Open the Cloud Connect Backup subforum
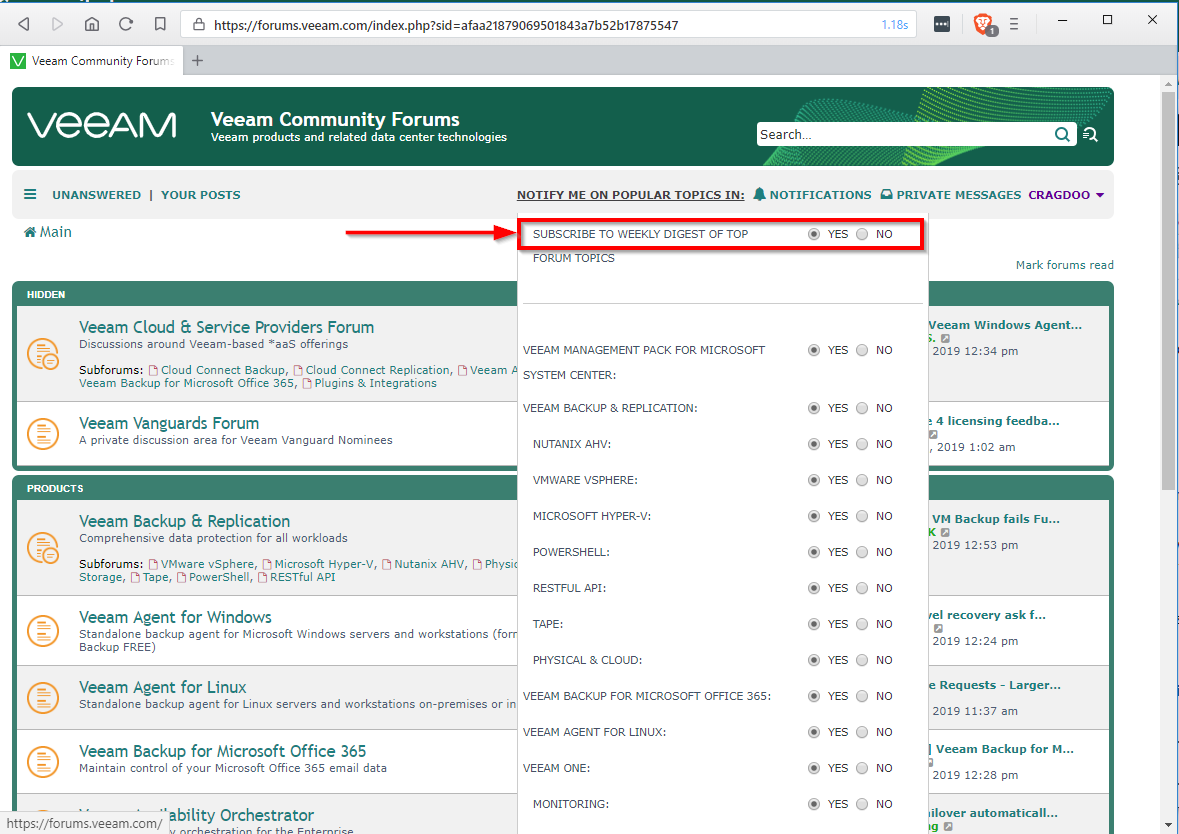The width and height of the screenshot is (1179, 834). coord(223,370)
